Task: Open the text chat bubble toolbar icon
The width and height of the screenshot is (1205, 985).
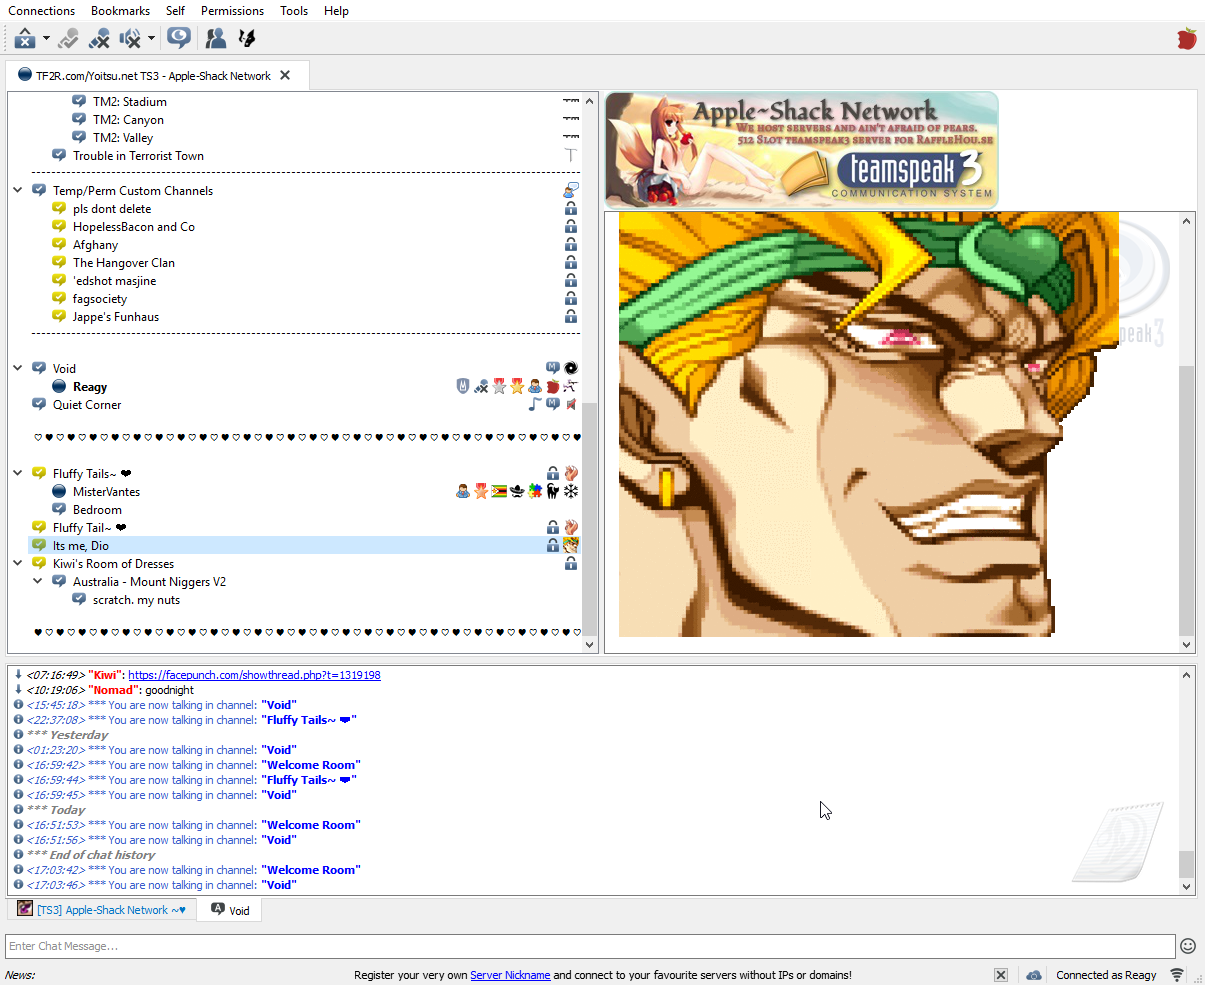Action: click(179, 38)
